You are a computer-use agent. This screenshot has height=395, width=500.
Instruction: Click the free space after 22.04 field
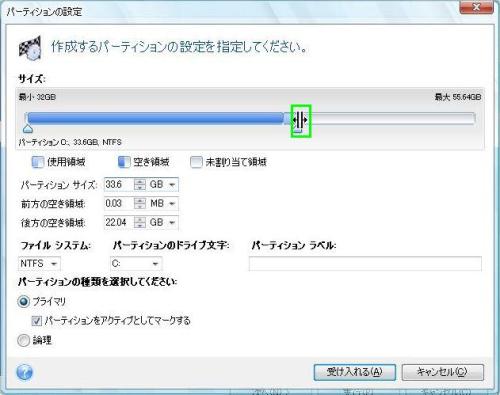119,222
